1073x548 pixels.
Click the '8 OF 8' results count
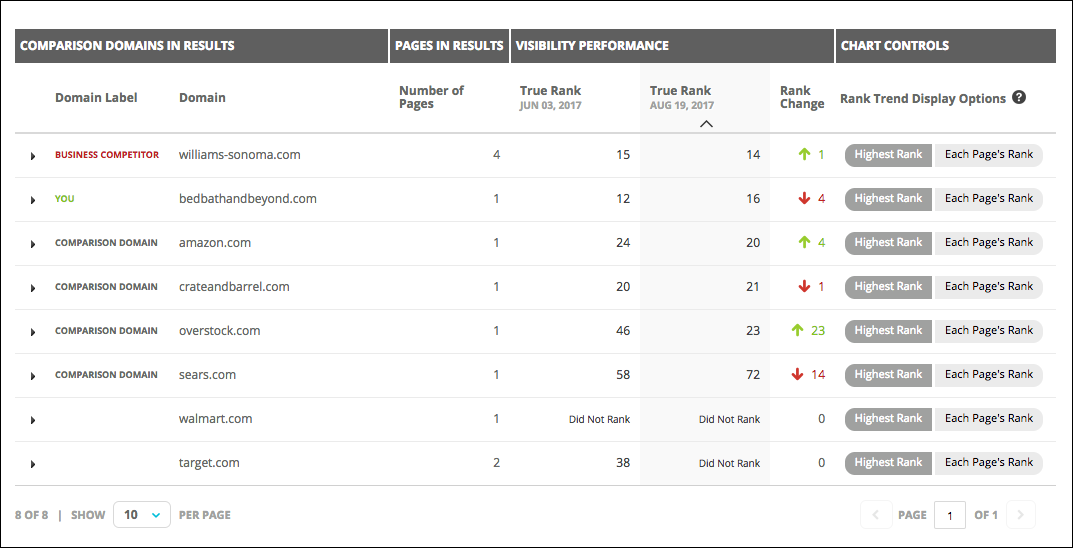[31, 515]
